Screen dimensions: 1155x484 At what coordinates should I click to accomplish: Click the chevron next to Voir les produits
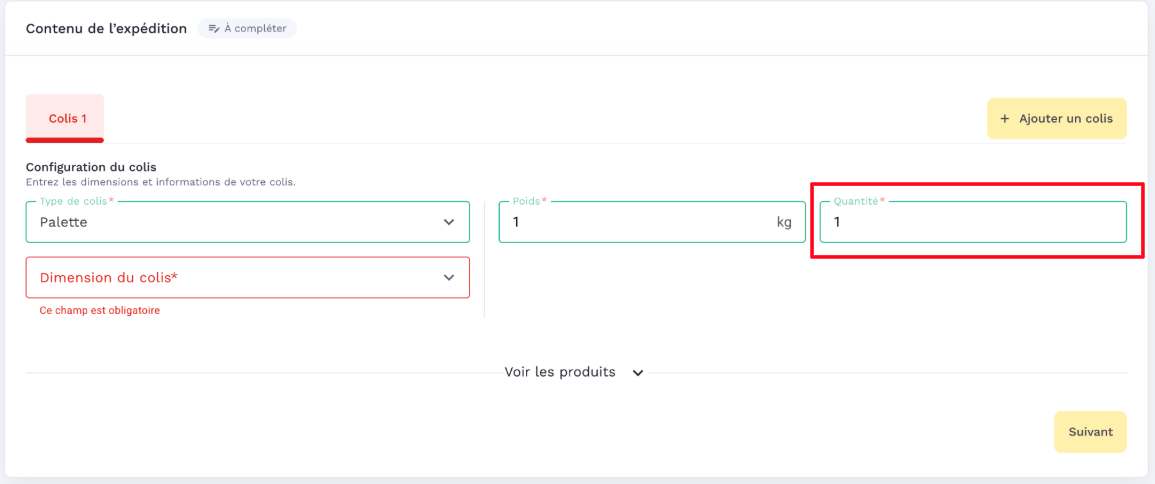[638, 373]
